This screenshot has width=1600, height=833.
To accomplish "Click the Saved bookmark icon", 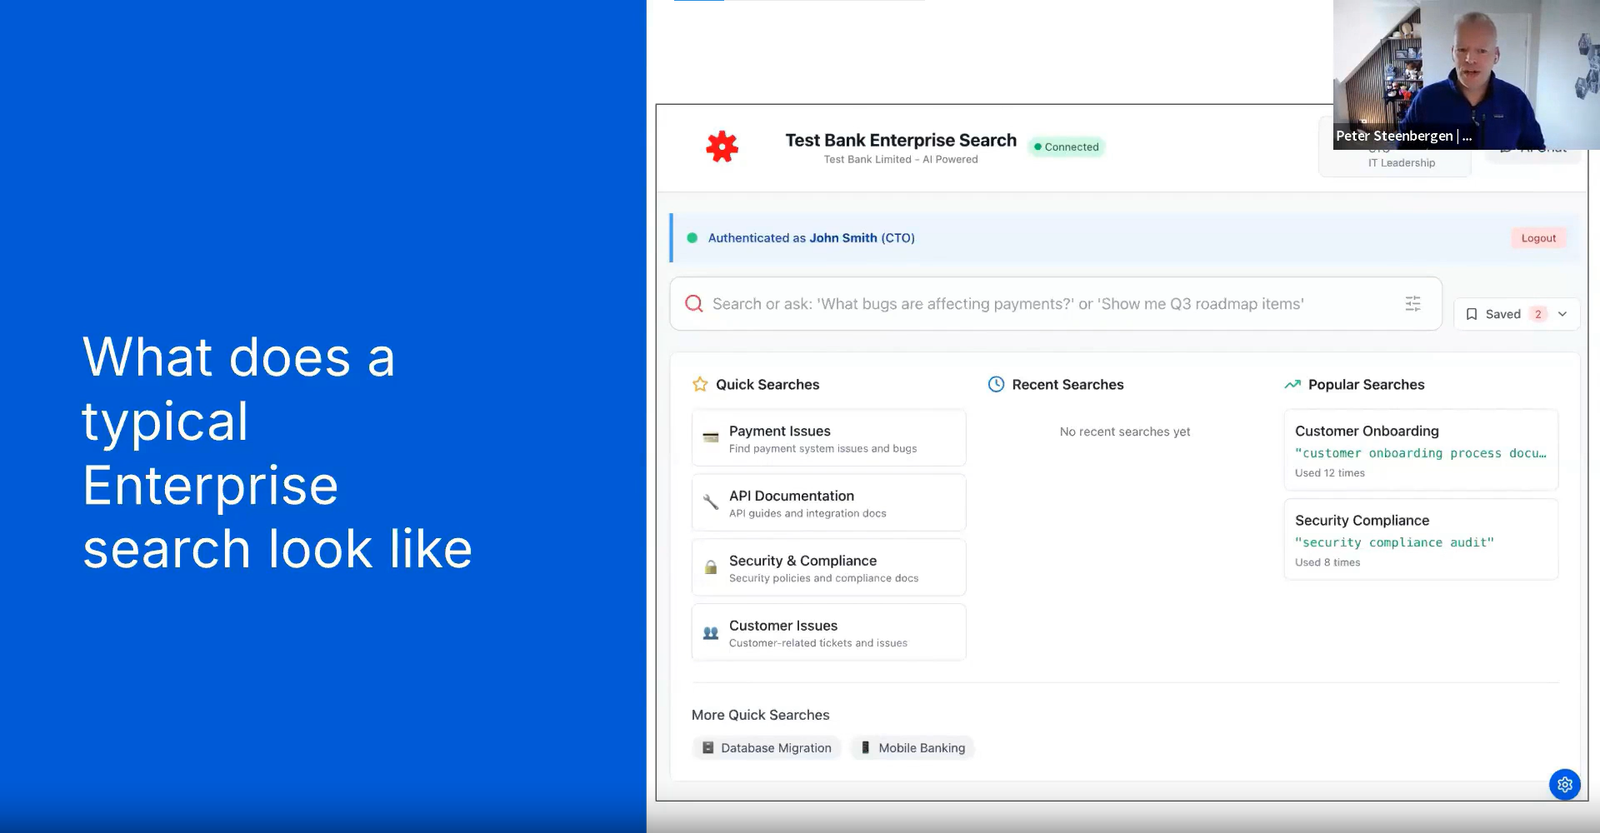I will (1471, 314).
